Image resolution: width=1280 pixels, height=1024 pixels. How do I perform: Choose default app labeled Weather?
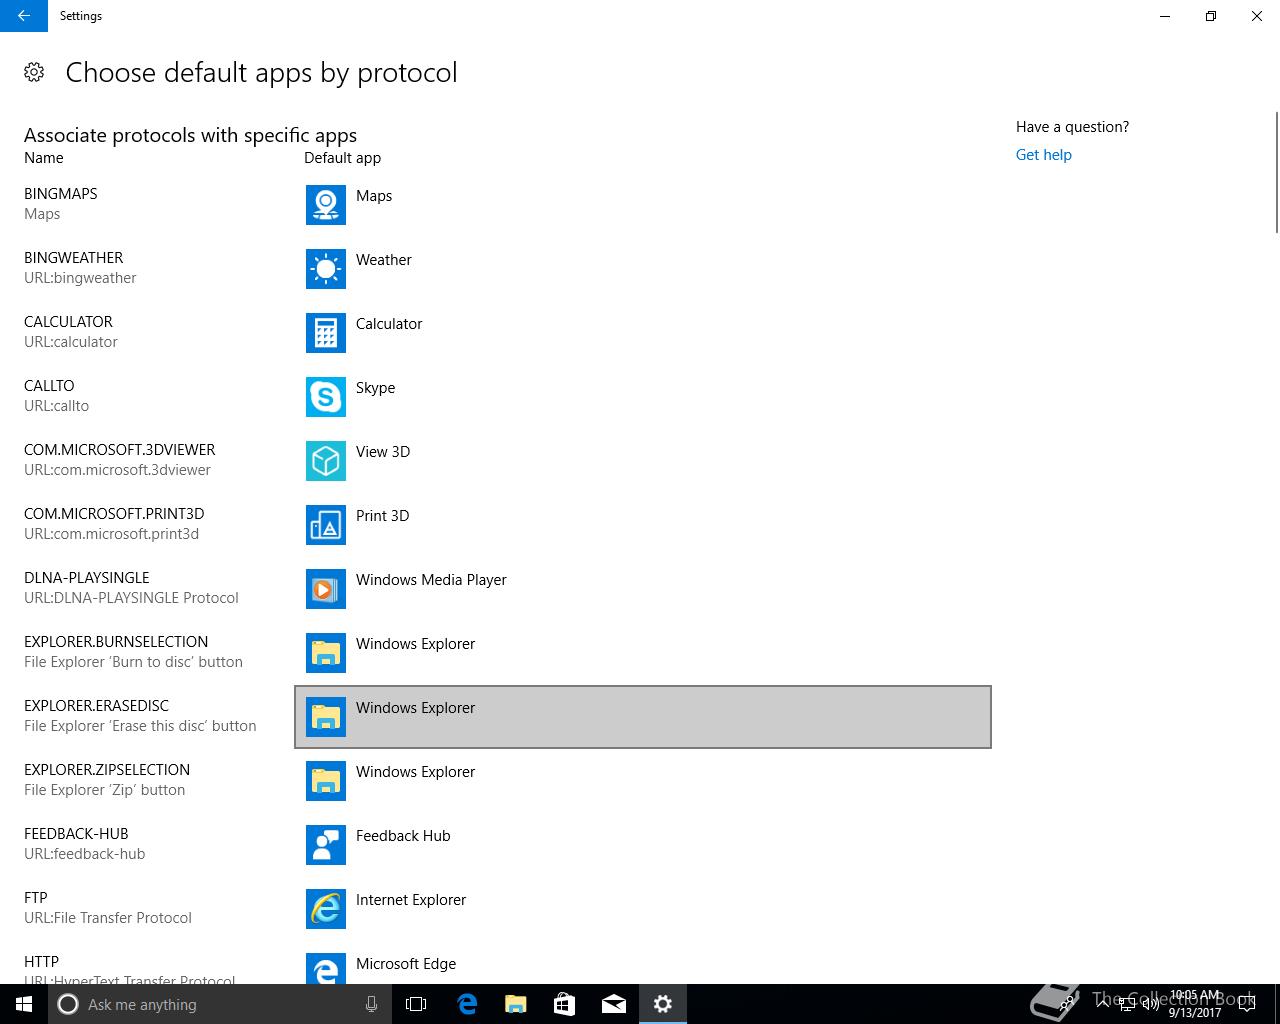384,260
